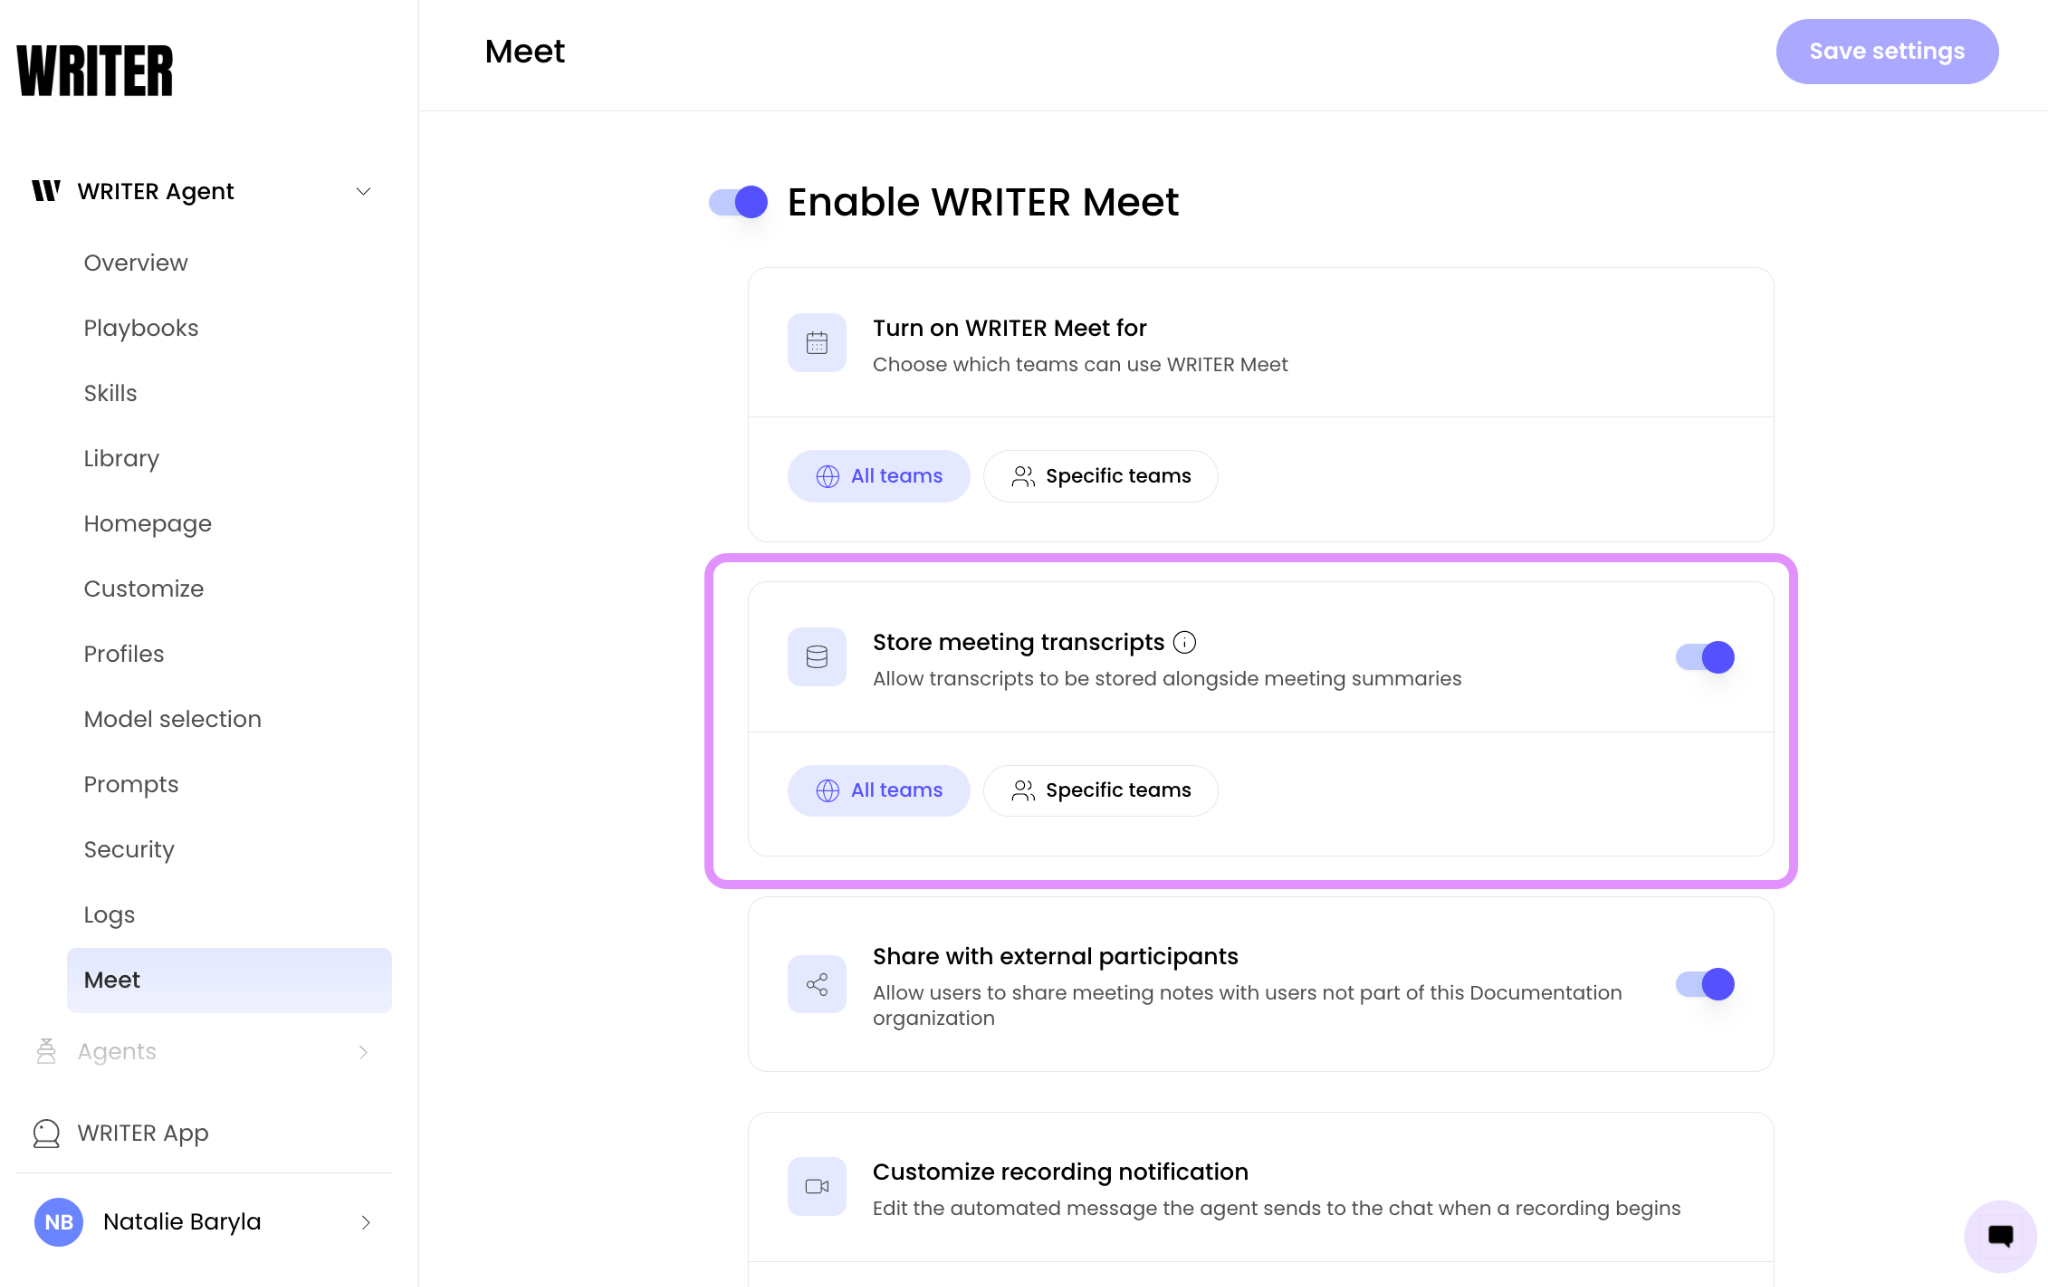Click the info icon beside Store meeting transcripts
This screenshot has height=1287, width=2048.
(x=1185, y=642)
